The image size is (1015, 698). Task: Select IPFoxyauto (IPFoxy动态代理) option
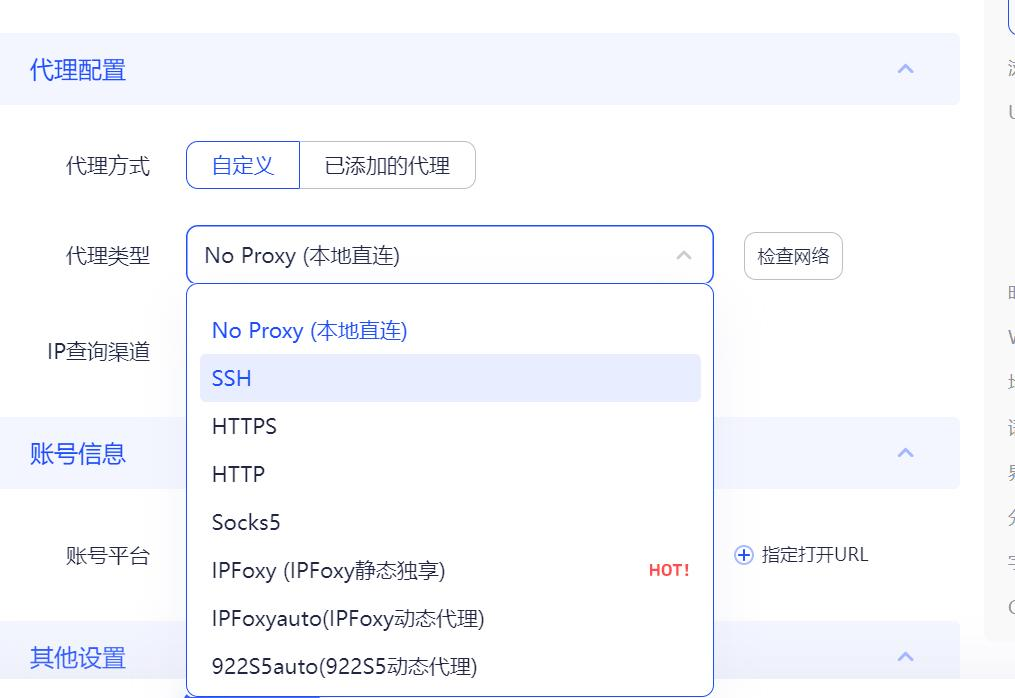[348, 618]
